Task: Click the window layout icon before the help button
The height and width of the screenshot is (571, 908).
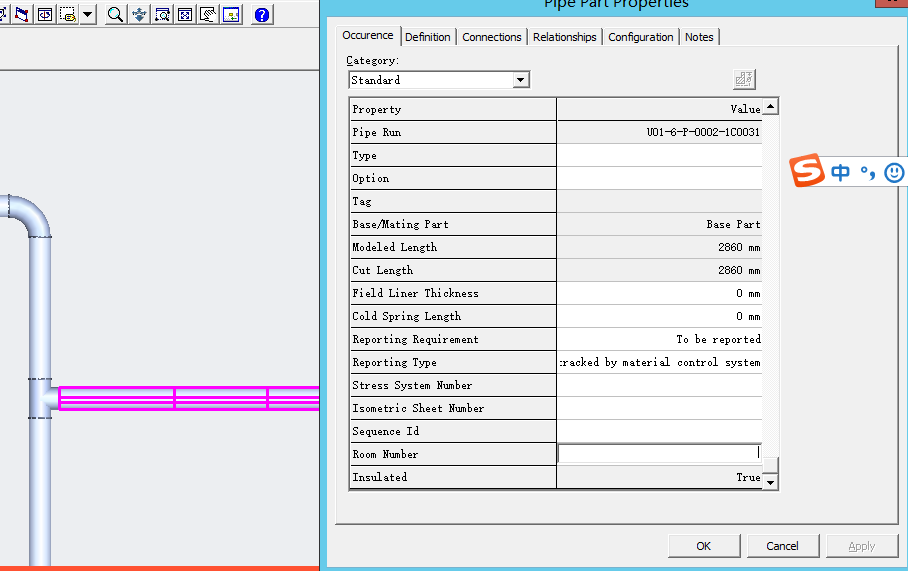Action: 231,14
